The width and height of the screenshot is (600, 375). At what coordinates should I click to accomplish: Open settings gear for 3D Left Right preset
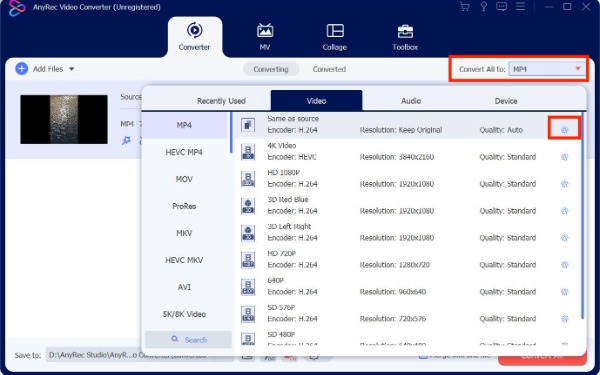coord(564,238)
